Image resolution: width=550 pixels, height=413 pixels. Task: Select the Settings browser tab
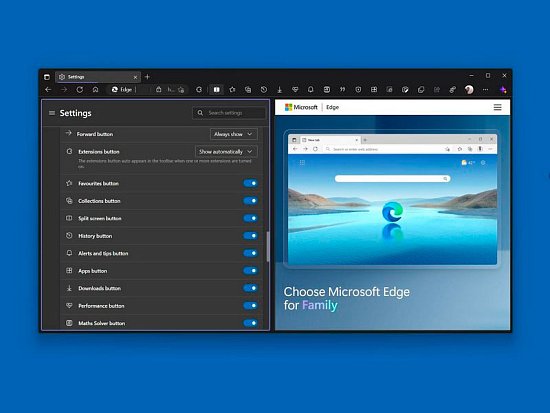tap(98, 77)
